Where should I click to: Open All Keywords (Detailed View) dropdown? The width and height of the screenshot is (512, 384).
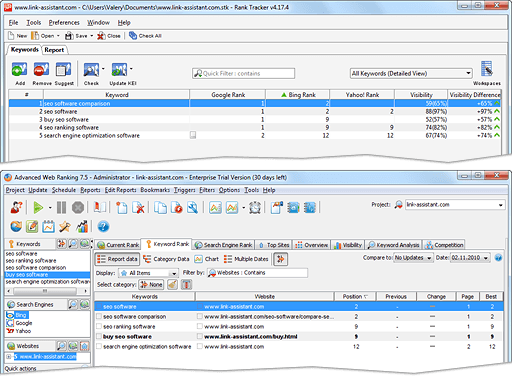click(411, 73)
